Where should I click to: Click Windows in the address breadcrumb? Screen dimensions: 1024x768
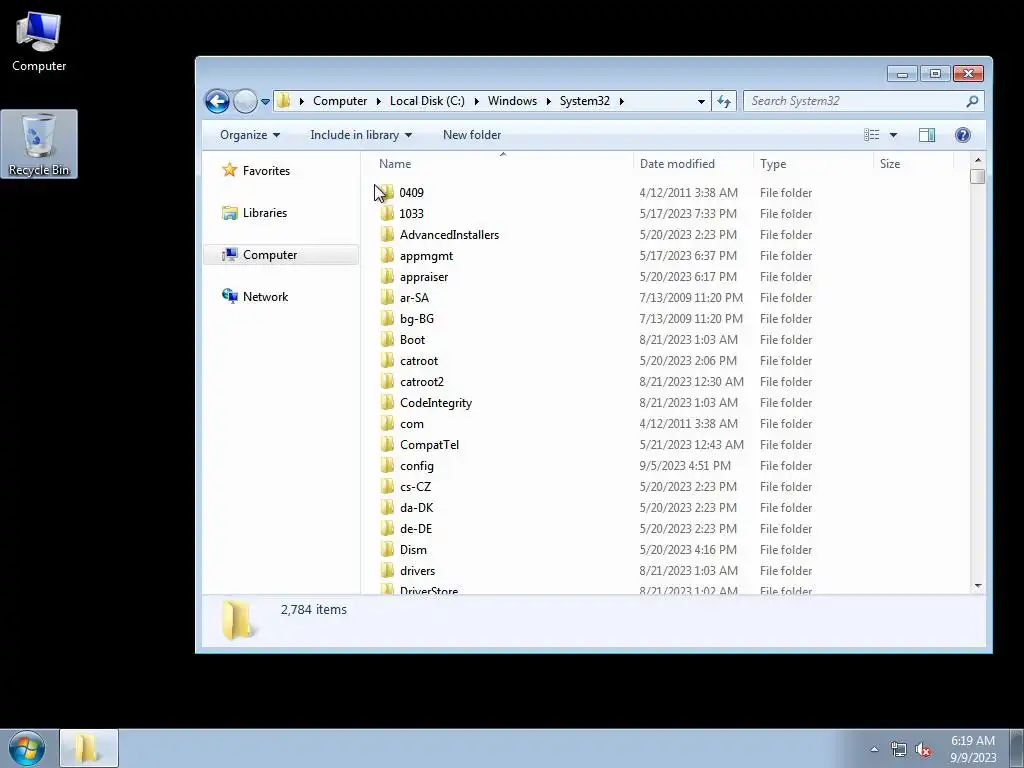(x=512, y=101)
